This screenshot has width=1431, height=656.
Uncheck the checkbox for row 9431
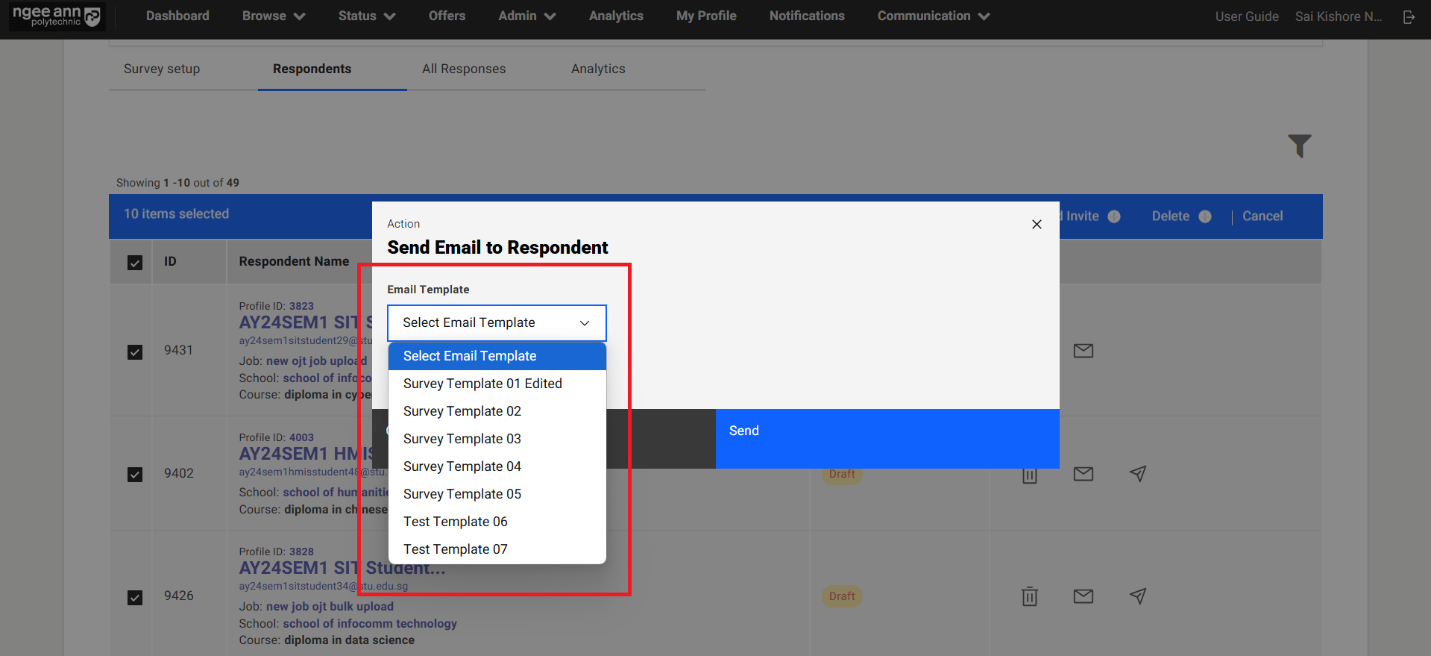click(135, 352)
